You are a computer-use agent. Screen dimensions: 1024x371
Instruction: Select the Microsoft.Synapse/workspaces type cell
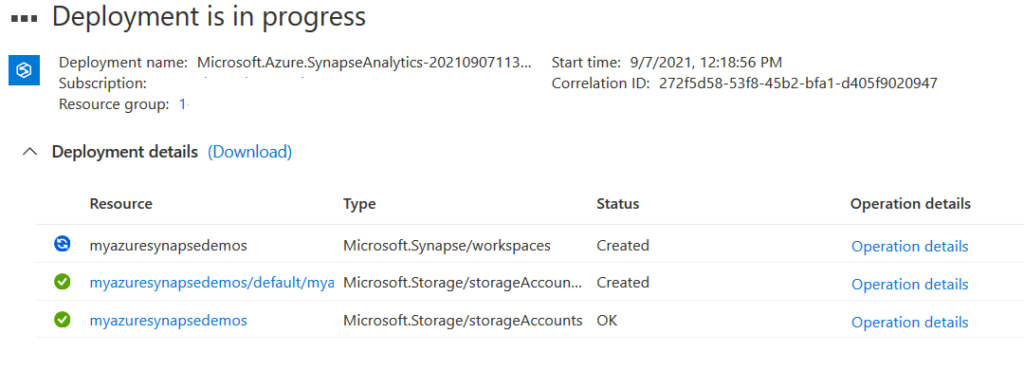(447, 246)
